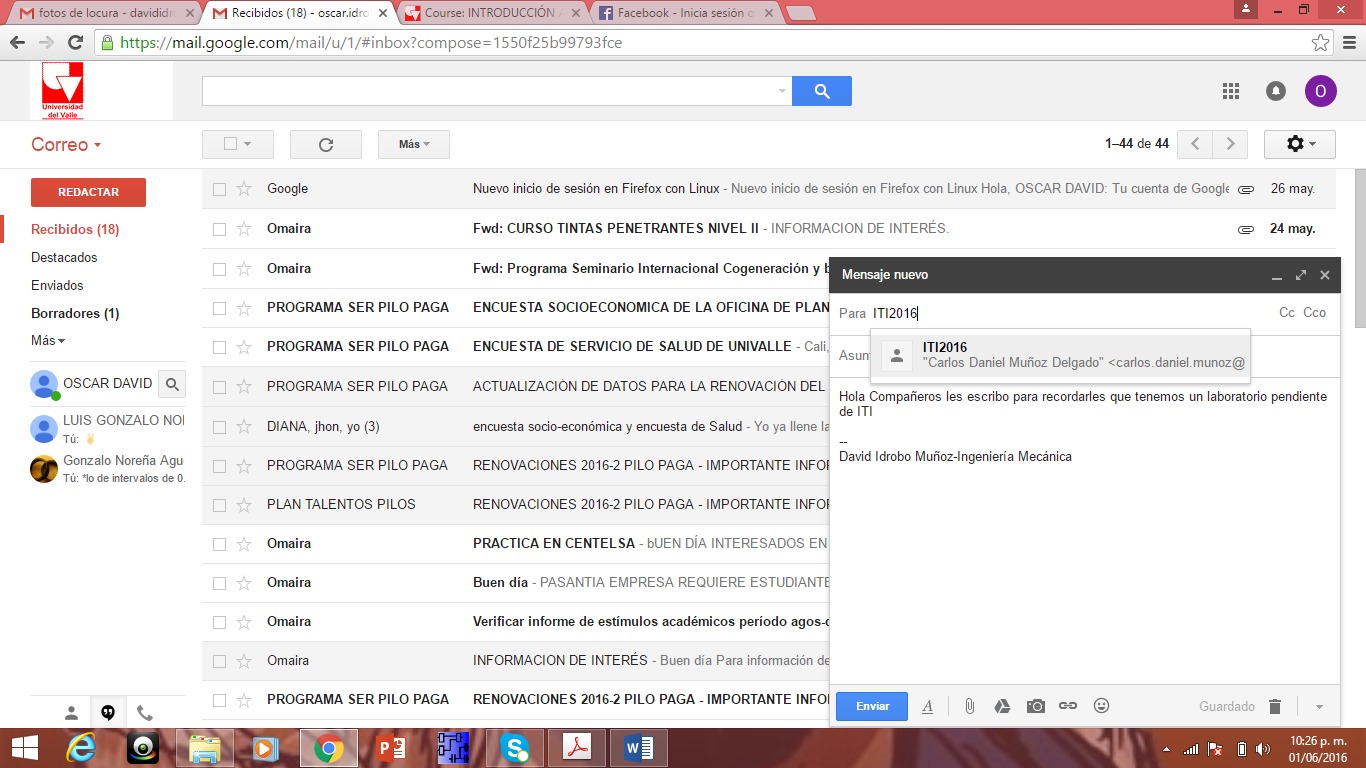Open the Windows Start menu
This screenshot has height=768, width=1366.
[x=24, y=748]
